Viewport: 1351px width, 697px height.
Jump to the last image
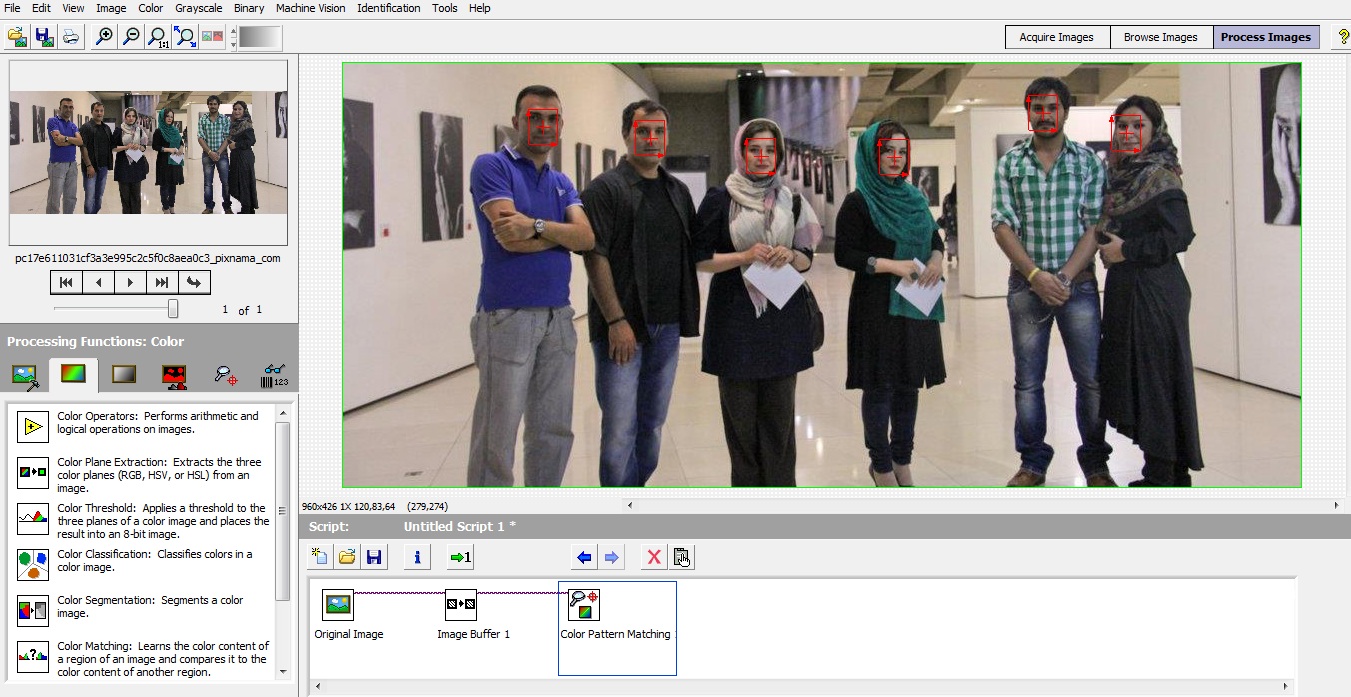[x=163, y=282]
